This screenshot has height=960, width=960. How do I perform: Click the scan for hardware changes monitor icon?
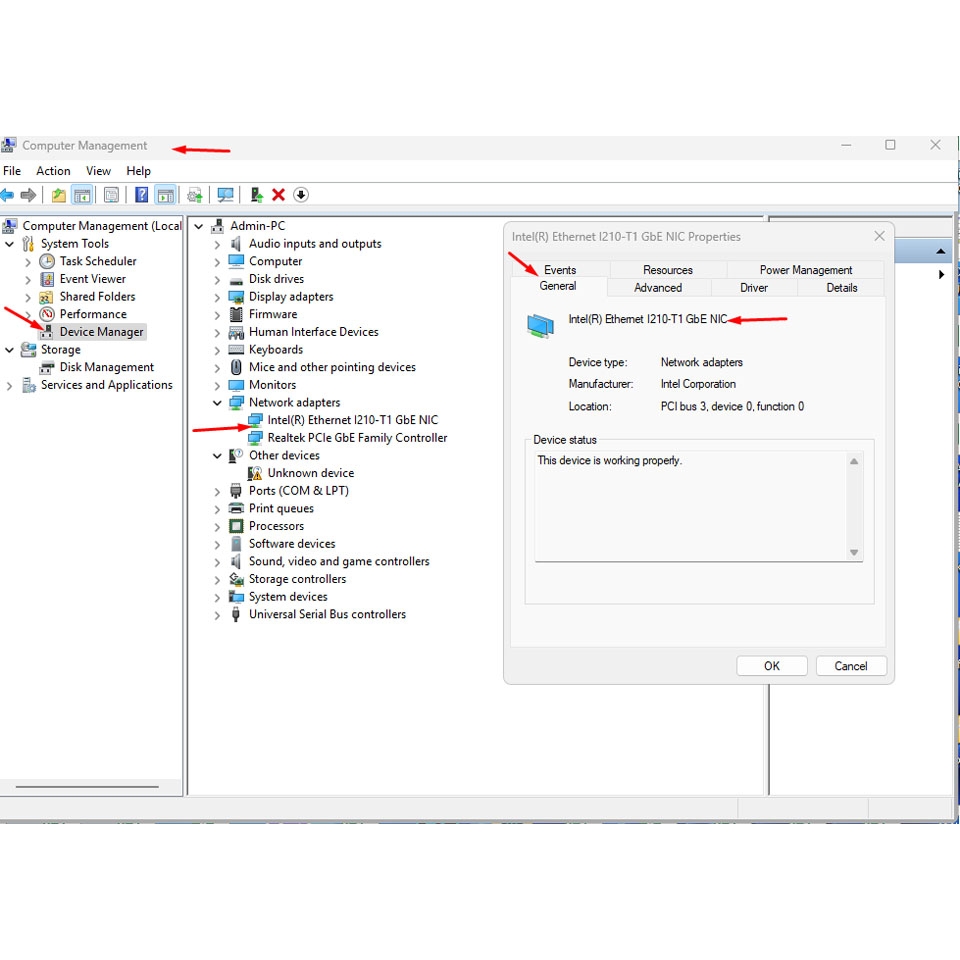(x=225, y=195)
